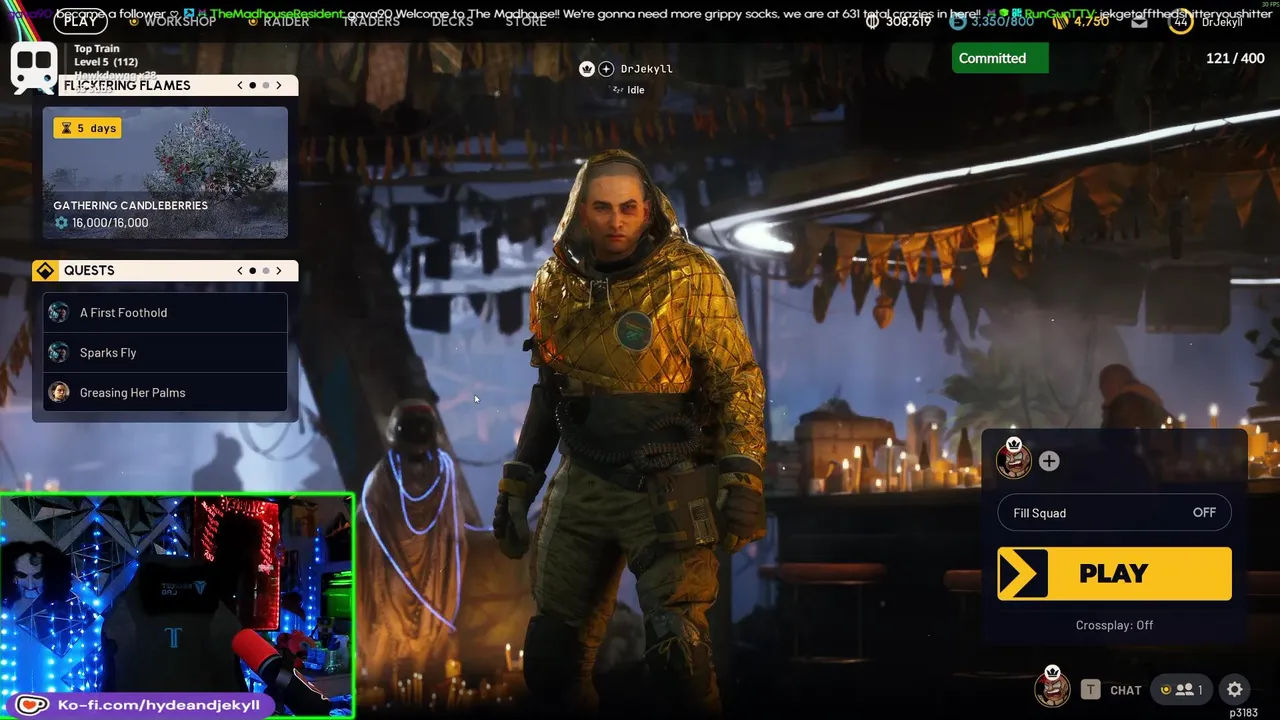This screenshot has height=720, width=1280.
Task: Open the mail envelope icon
Action: 1139,21
